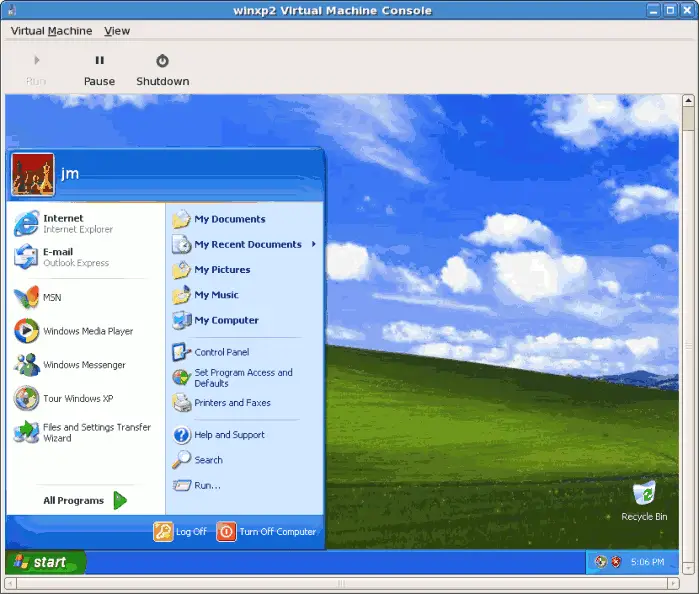The width and height of the screenshot is (699, 594).
Task: Shutdown the virtual machine
Action: (162, 70)
